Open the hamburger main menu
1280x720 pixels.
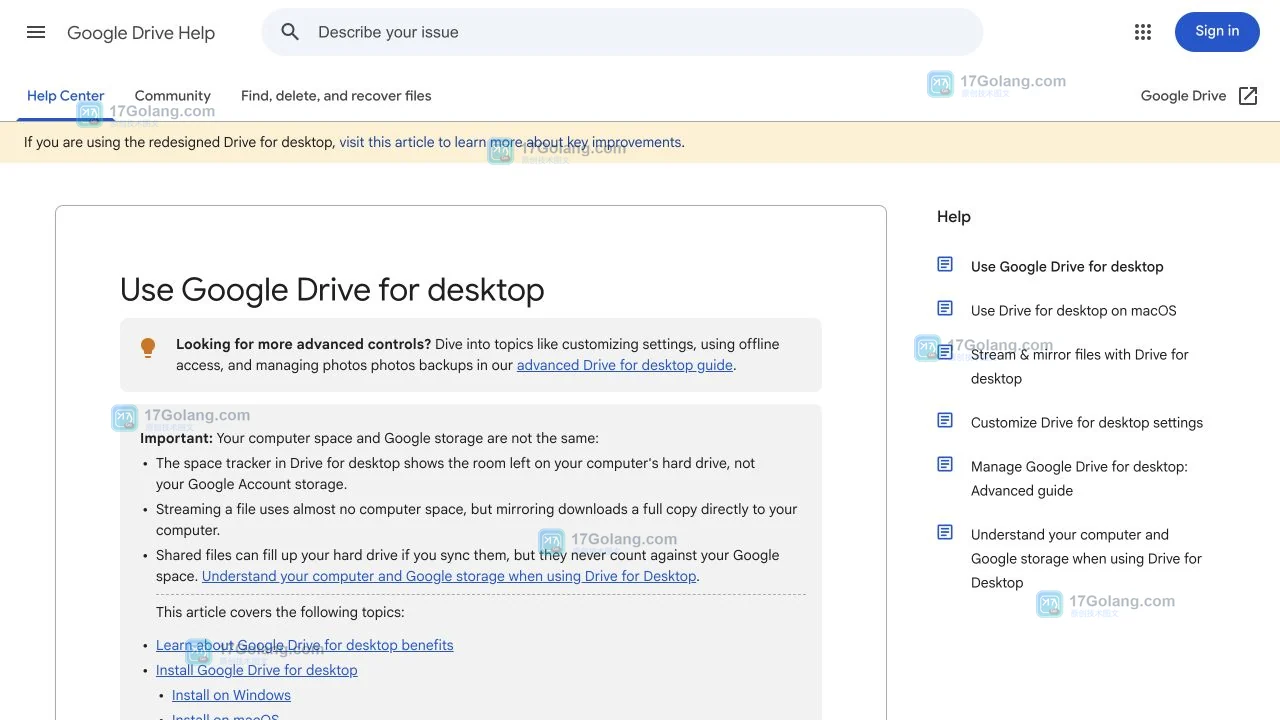[36, 32]
